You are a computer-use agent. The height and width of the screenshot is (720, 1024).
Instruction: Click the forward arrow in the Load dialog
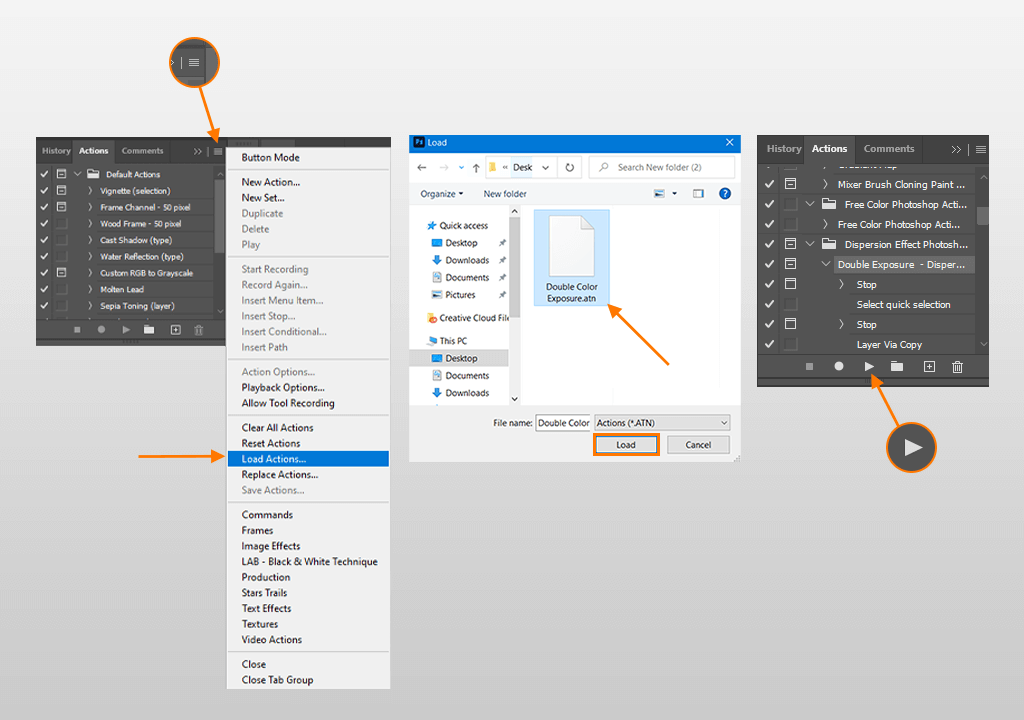click(x=444, y=168)
